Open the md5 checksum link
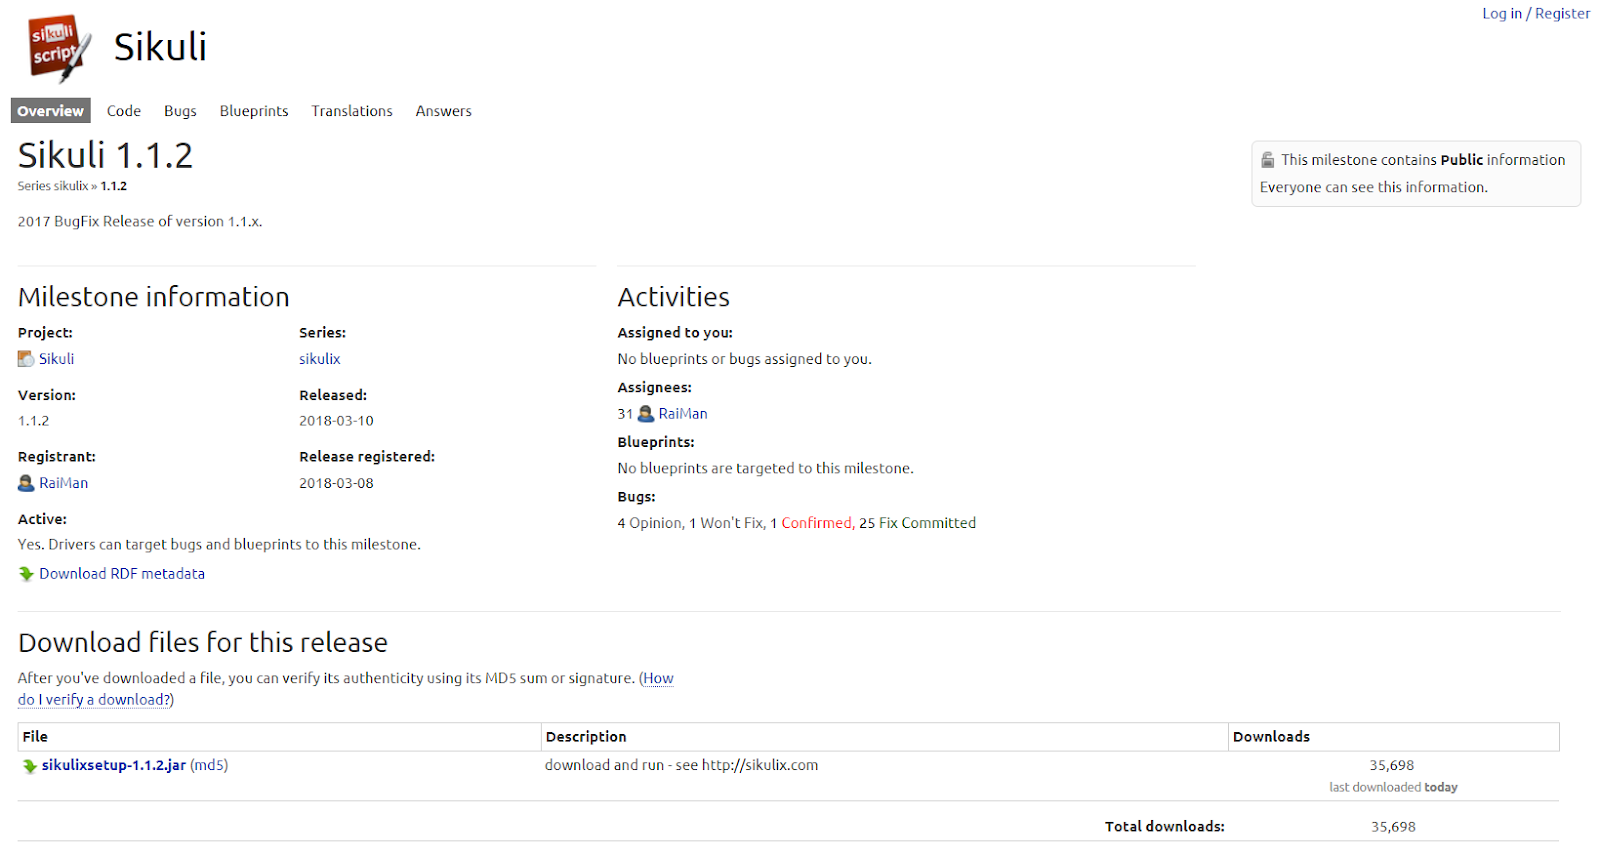1600x856 pixels. pyautogui.click(x=209, y=765)
